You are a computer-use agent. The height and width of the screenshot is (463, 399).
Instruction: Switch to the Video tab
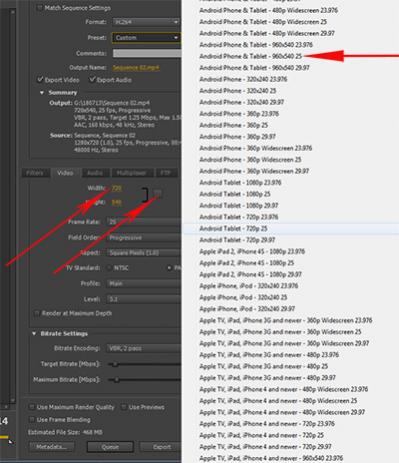coord(65,173)
